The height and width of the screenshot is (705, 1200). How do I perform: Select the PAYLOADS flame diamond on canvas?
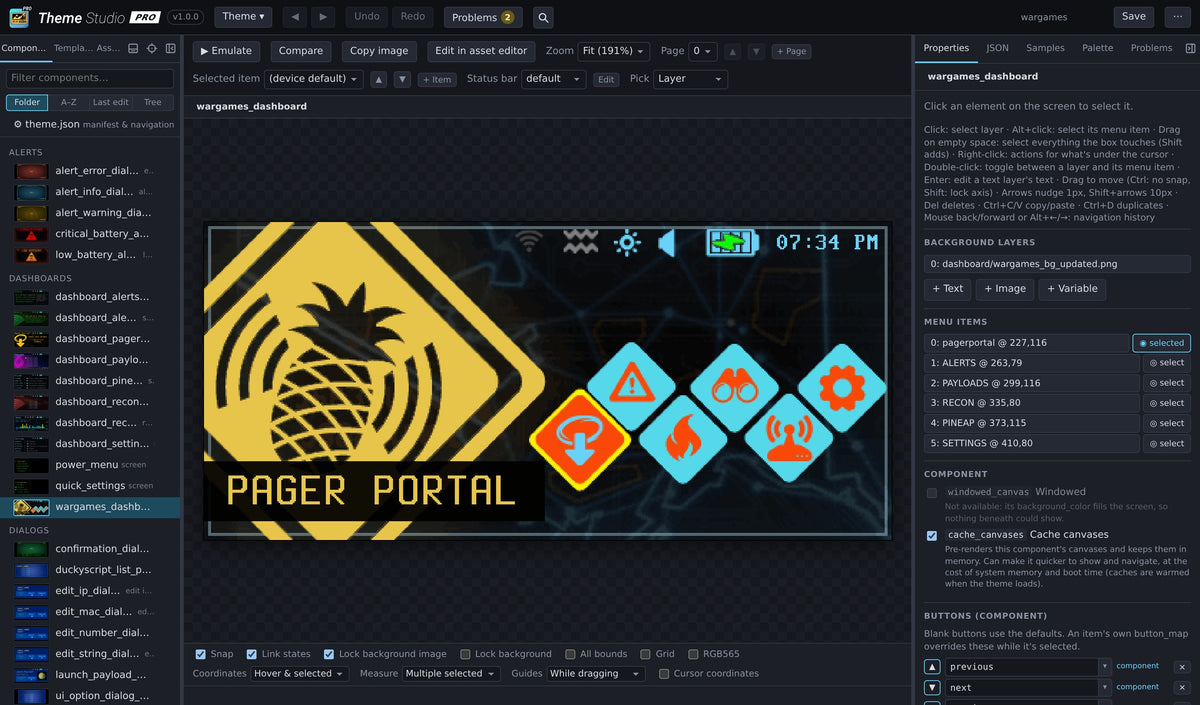tap(682, 437)
